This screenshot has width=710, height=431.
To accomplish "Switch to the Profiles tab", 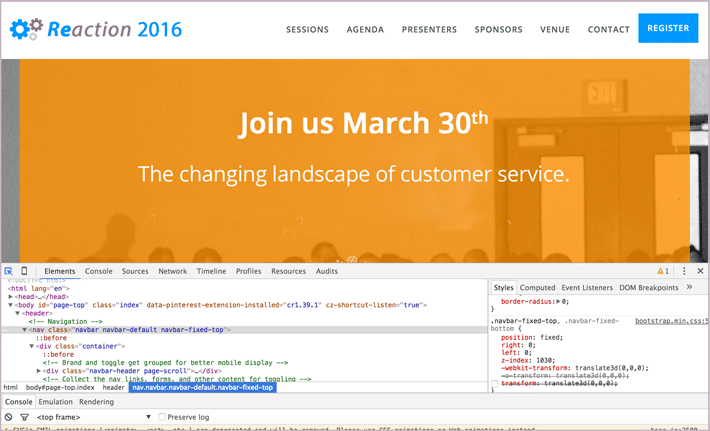I will pyautogui.click(x=249, y=271).
